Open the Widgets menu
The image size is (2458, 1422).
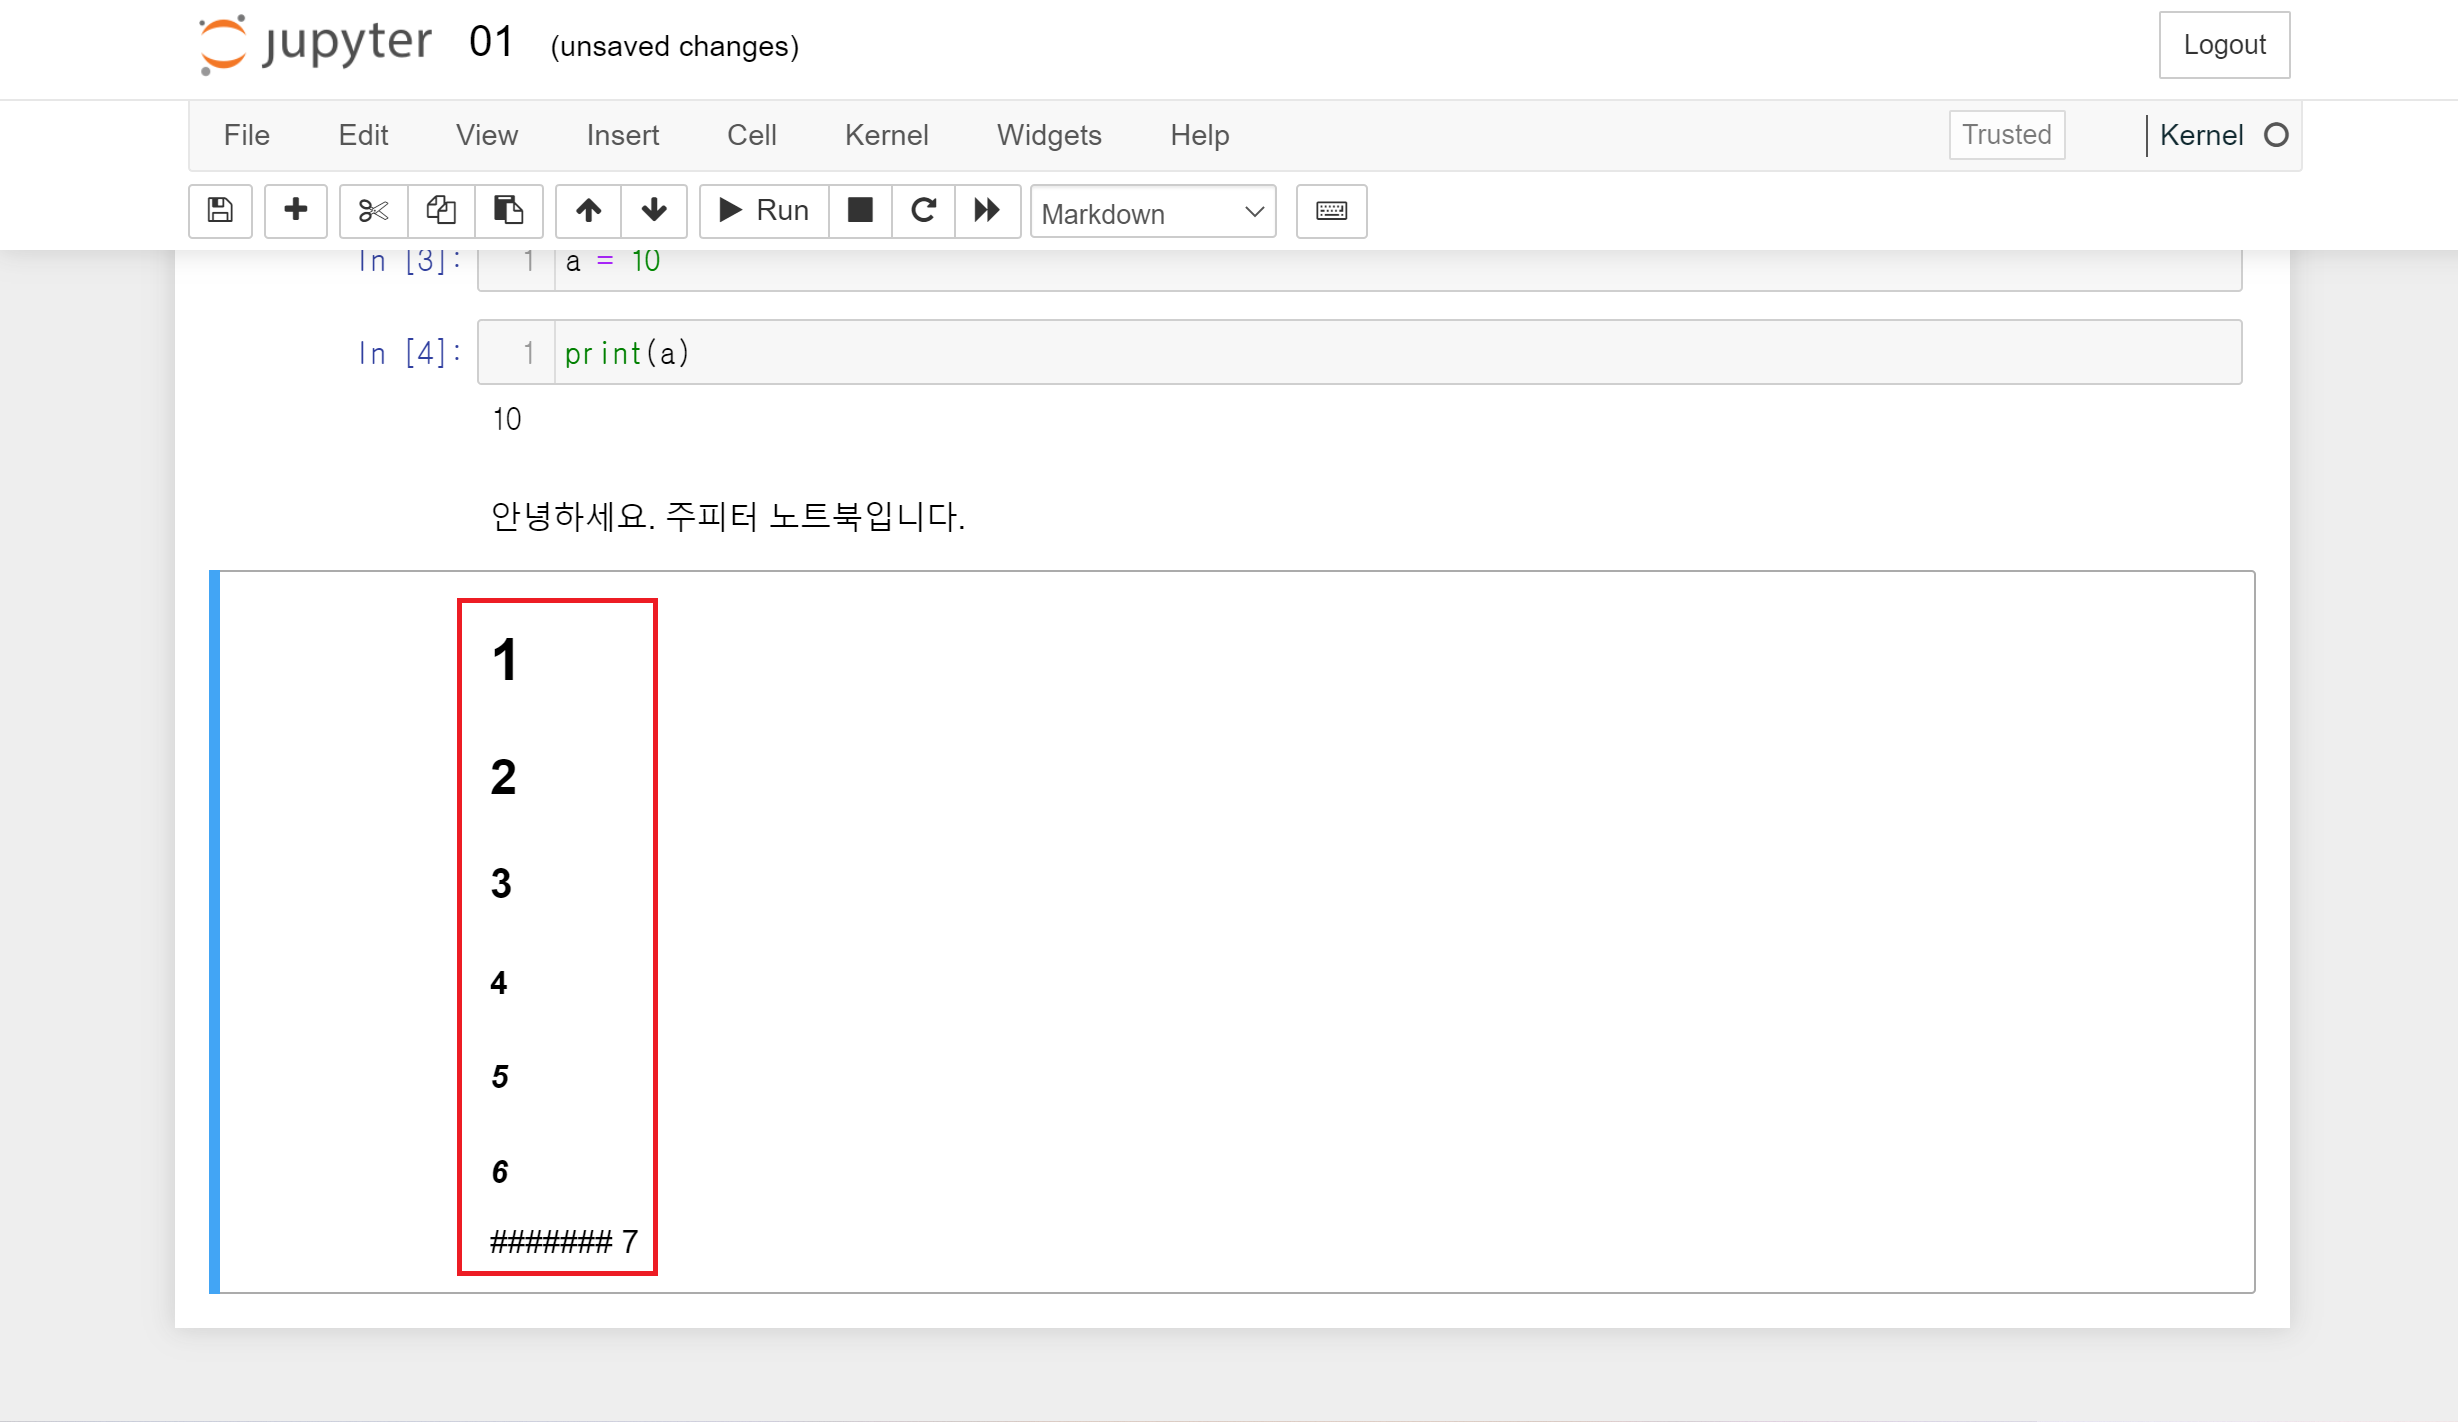click(x=1049, y=135)
